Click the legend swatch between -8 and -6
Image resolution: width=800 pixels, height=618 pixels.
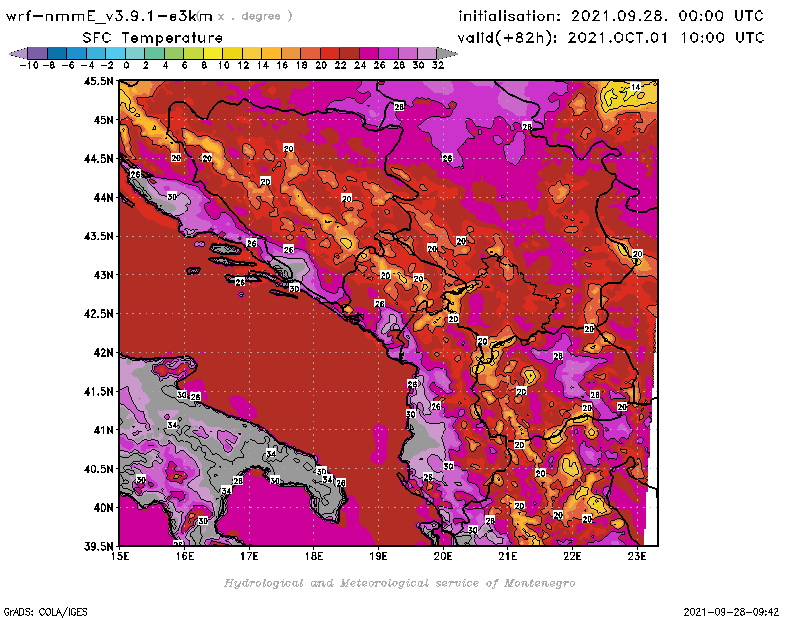(x=57, y=53)
